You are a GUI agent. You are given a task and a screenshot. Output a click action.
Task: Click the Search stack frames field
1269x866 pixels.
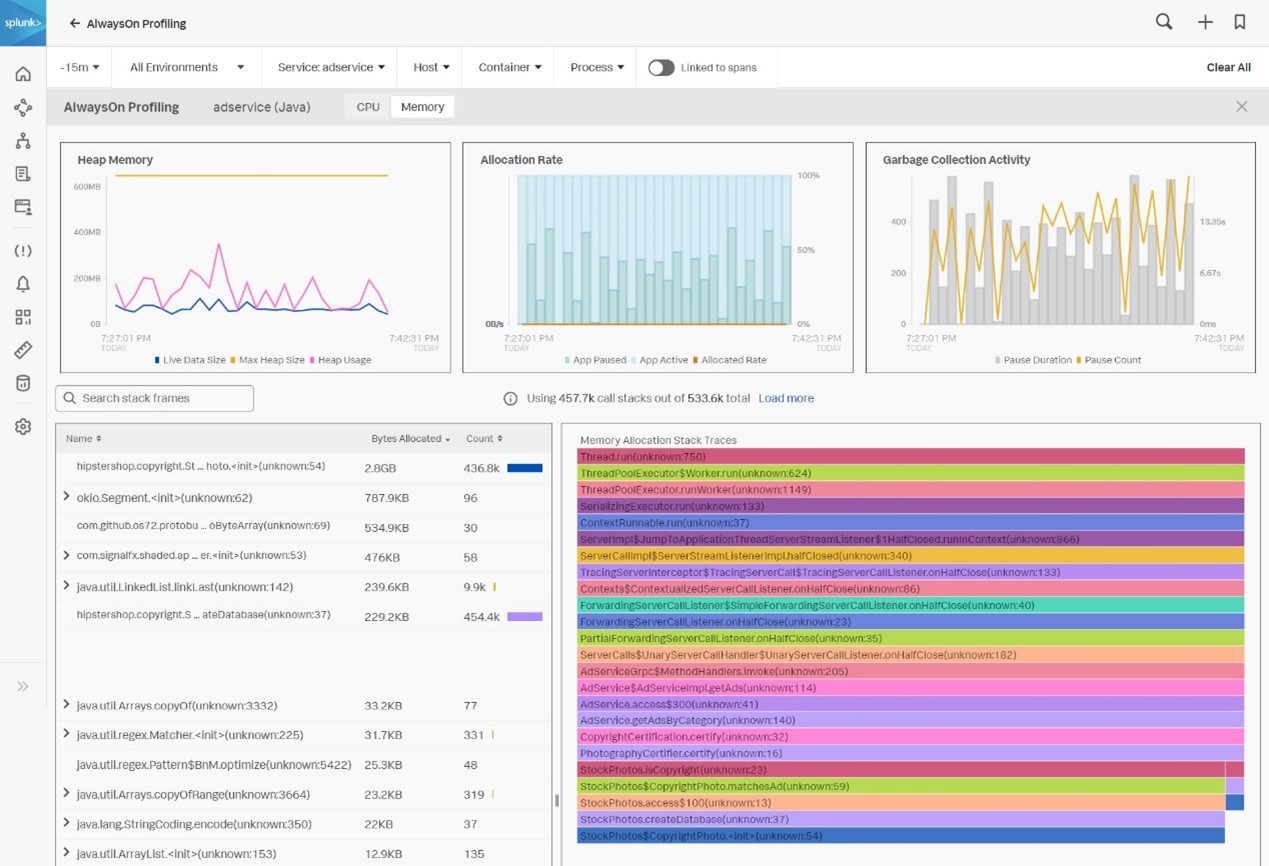click(155, 398)
